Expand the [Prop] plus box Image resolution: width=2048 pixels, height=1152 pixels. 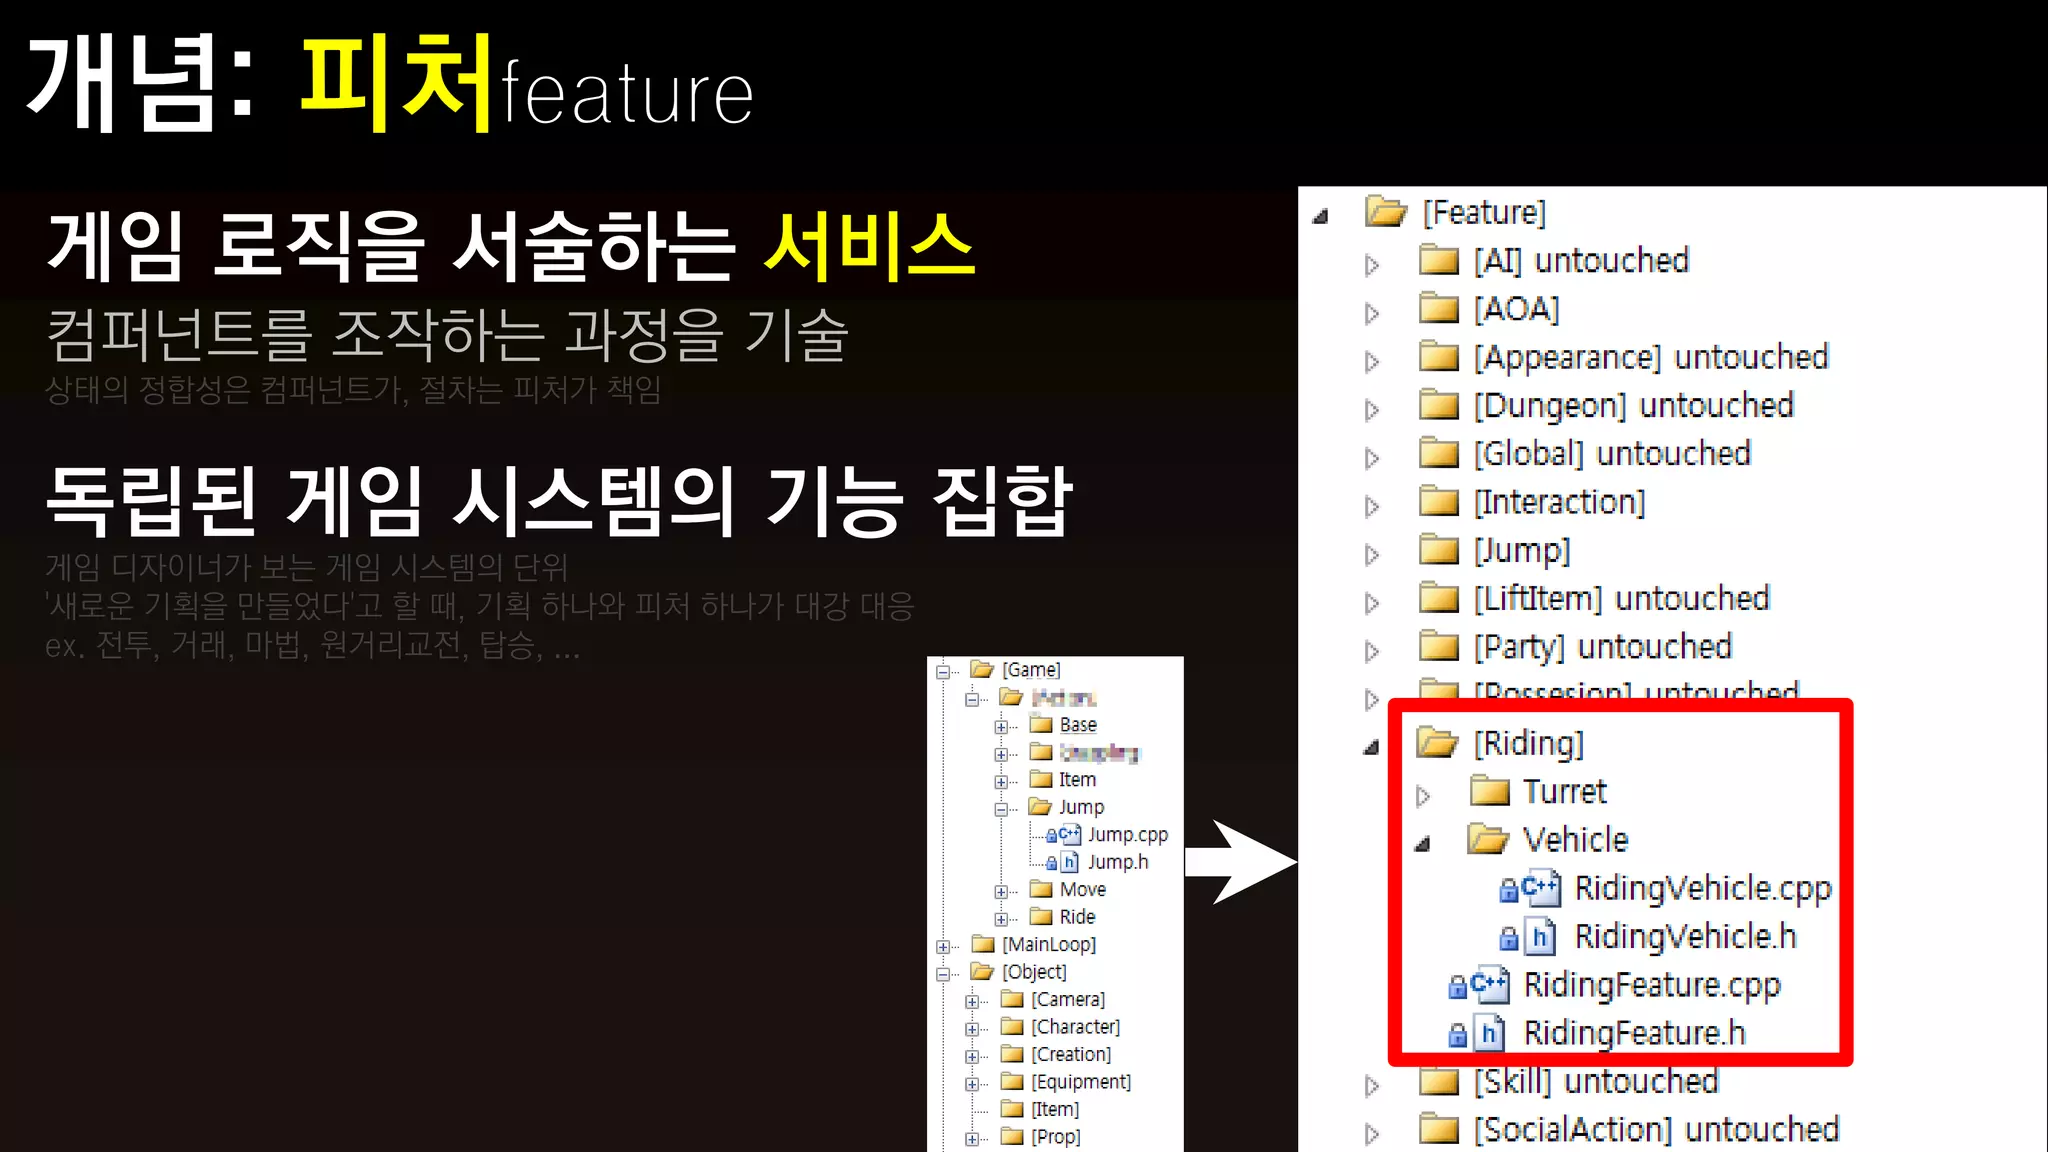(971, 1139)
